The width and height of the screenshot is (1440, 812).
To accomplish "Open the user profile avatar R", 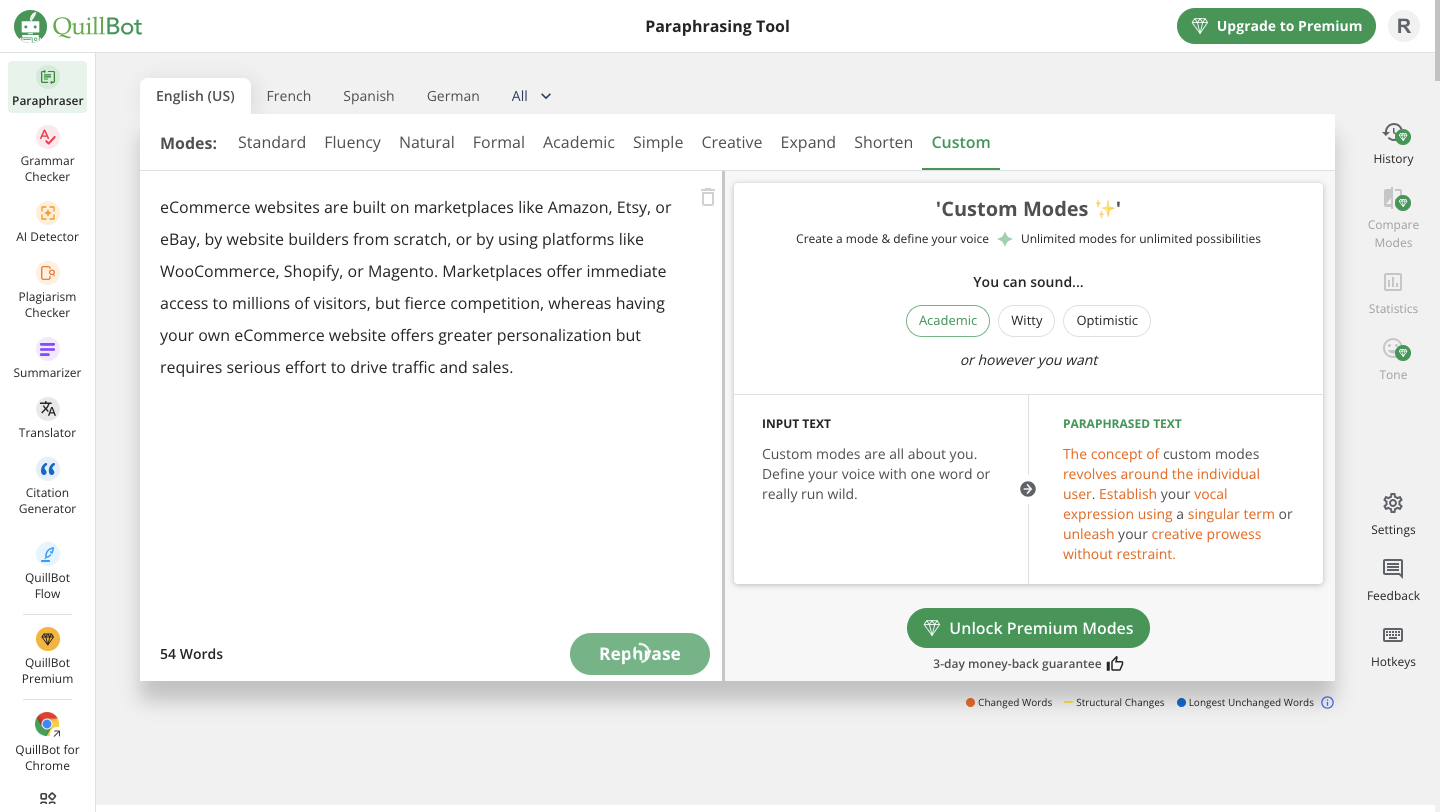I will tap(1404, 26).
